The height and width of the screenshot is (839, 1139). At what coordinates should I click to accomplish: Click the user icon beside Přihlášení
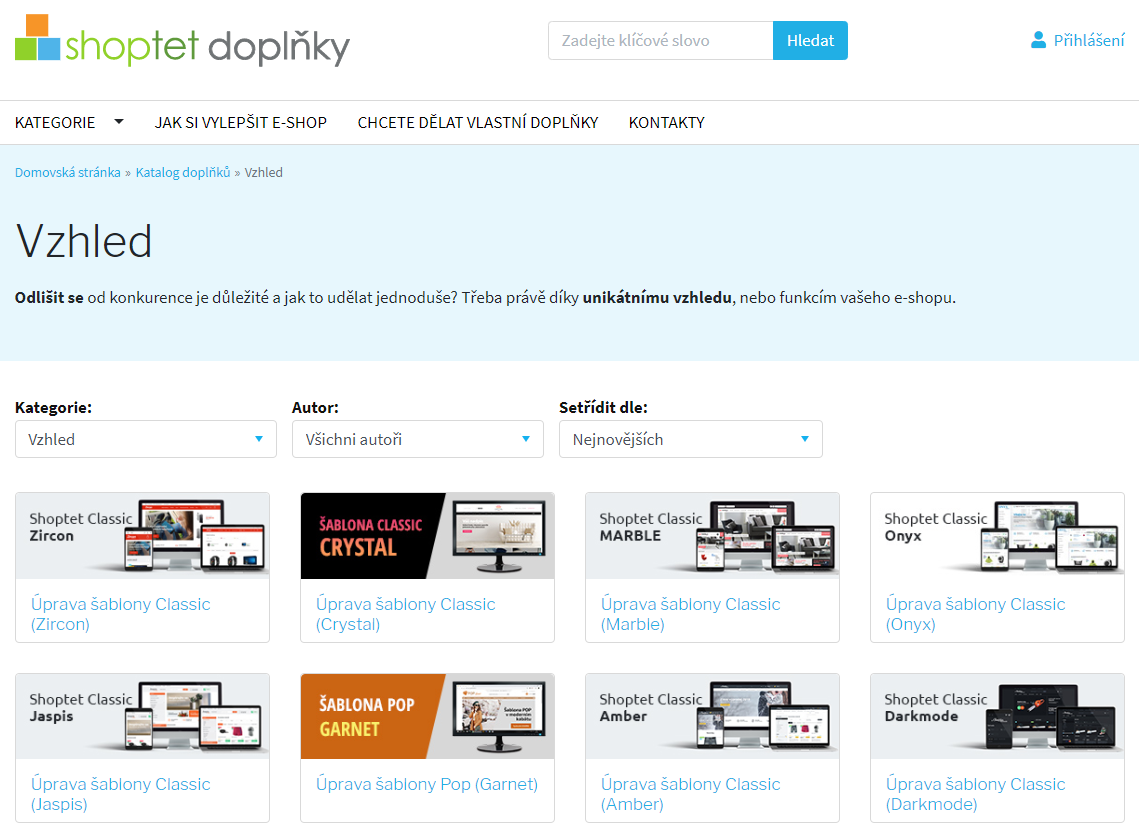(1038, 40)
